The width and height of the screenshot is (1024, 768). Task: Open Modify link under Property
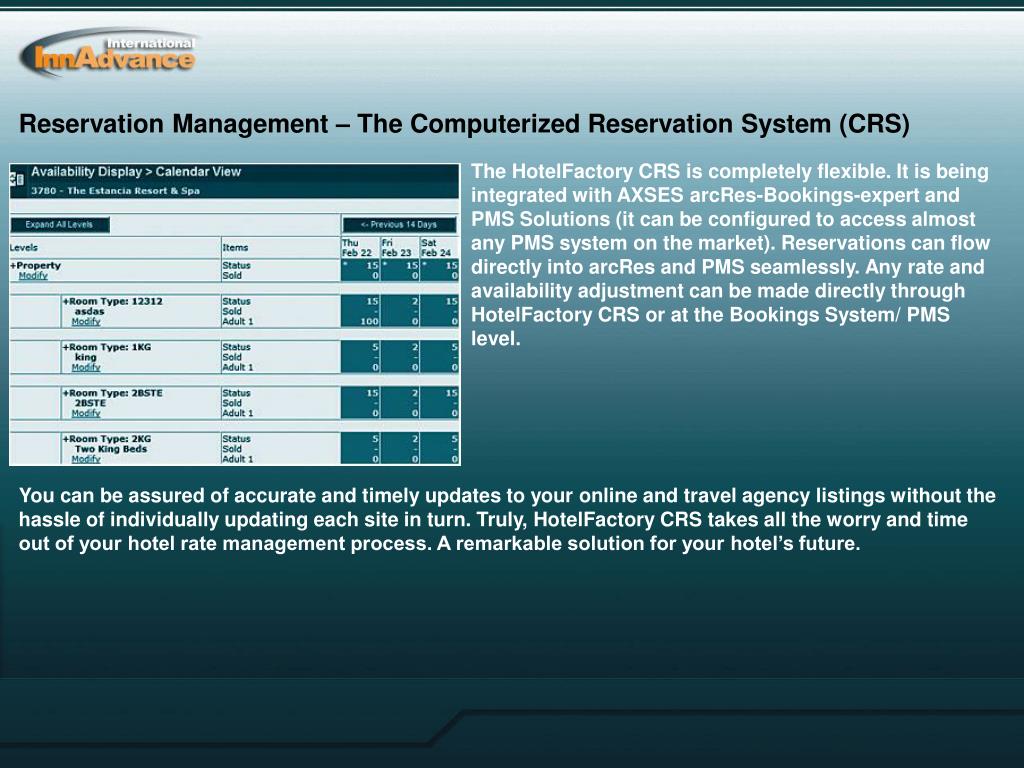click(x=33, y=276)
